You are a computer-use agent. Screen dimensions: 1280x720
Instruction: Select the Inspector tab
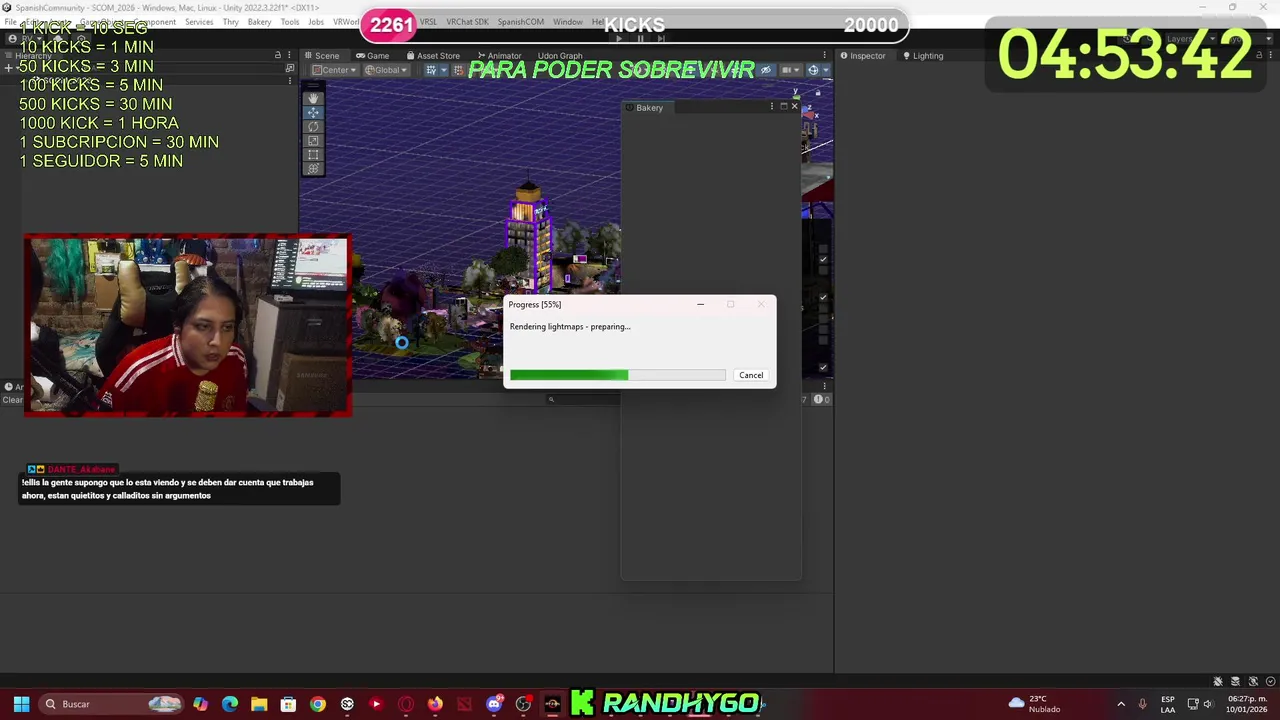[863, 55]
